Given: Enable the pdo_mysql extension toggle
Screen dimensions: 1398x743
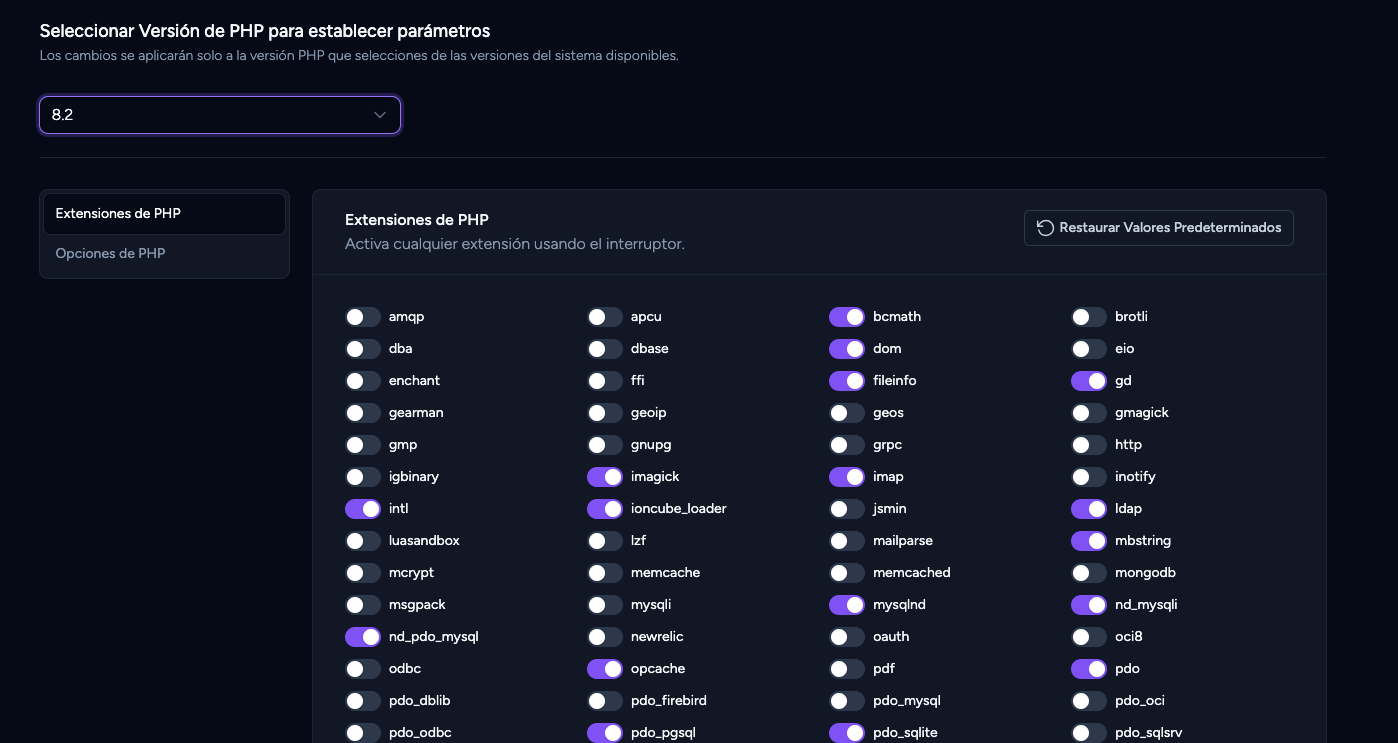Looking at the screenshot, I should click(x=847, y=701).
